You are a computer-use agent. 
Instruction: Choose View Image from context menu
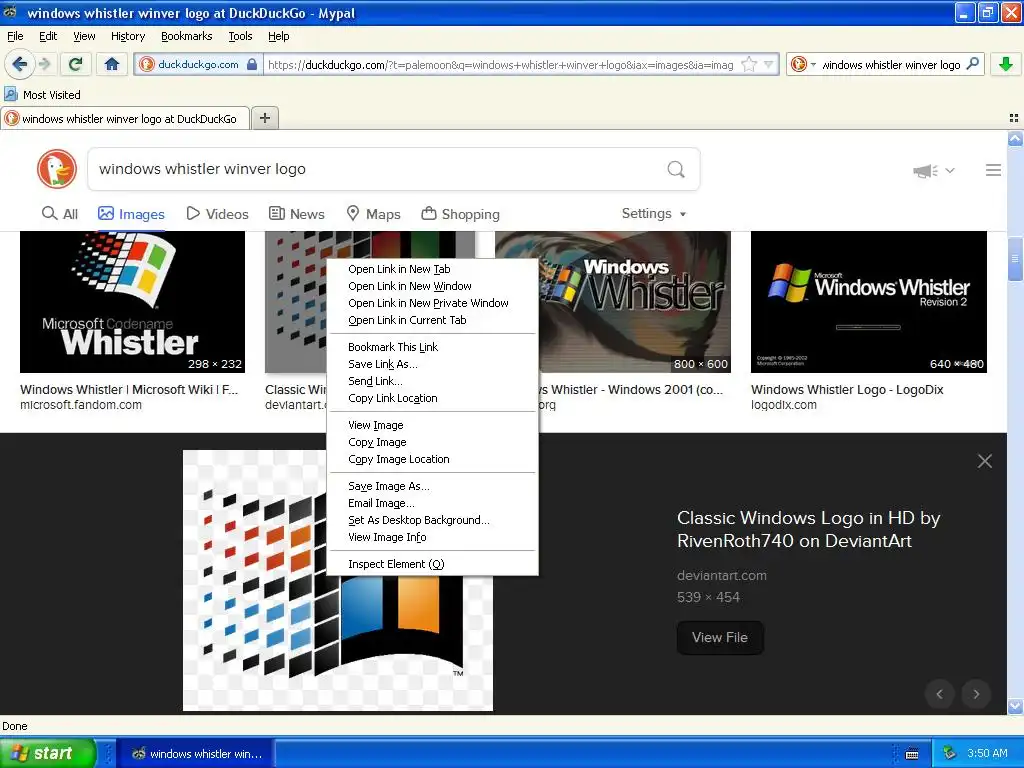tap(432, 425)
